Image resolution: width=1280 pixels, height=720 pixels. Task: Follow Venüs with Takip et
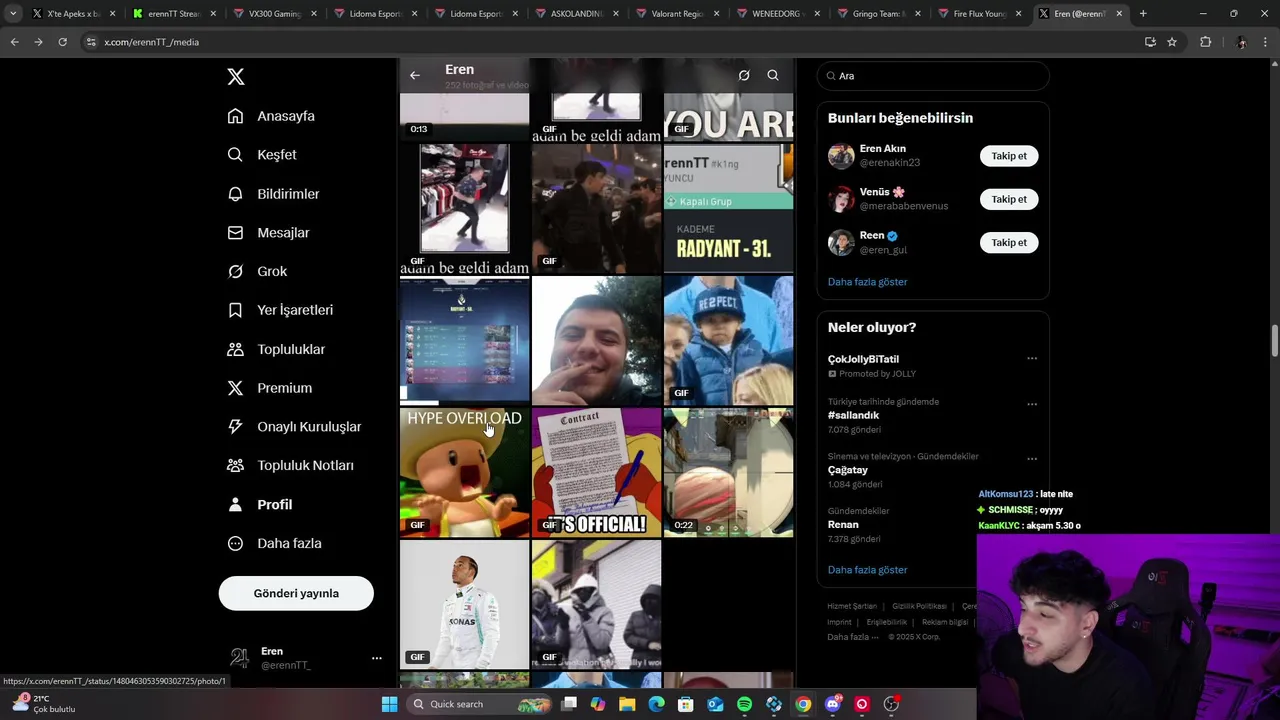(x=1009, y=199)
